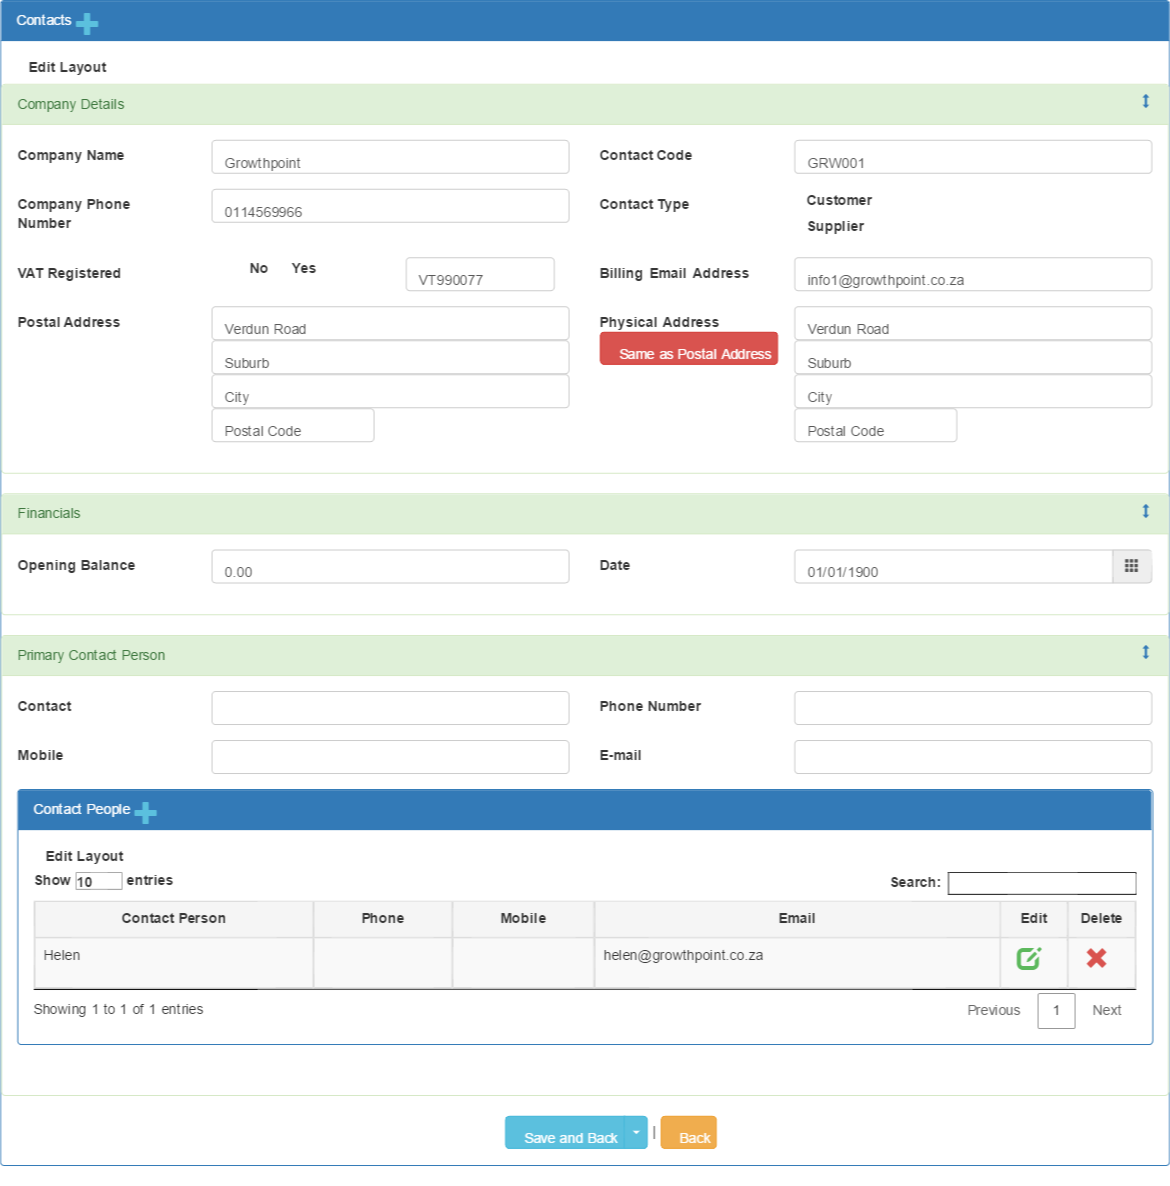The height and width of the screenshot is (1186, 1170).
Task: Focus Physical Address Suburb field
Action: click(973, 357)
